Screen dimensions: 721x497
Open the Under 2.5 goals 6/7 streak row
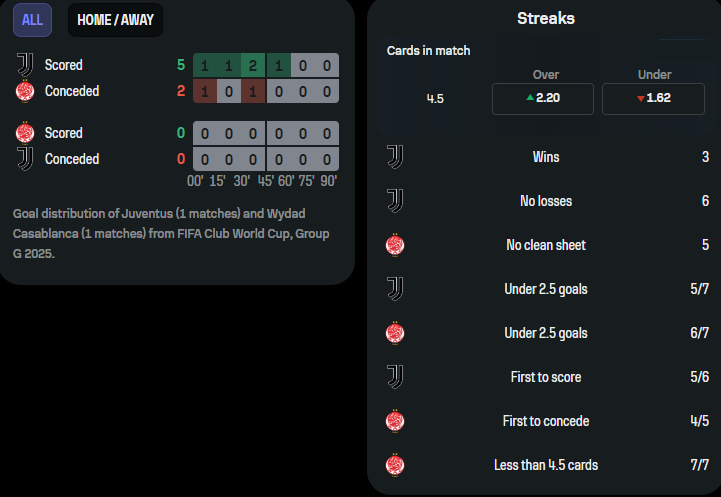[547, 333]
